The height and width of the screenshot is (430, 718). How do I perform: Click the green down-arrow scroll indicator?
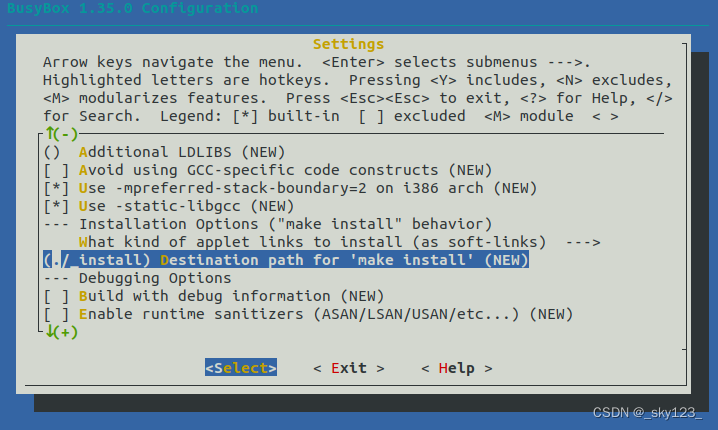point(61,332)
